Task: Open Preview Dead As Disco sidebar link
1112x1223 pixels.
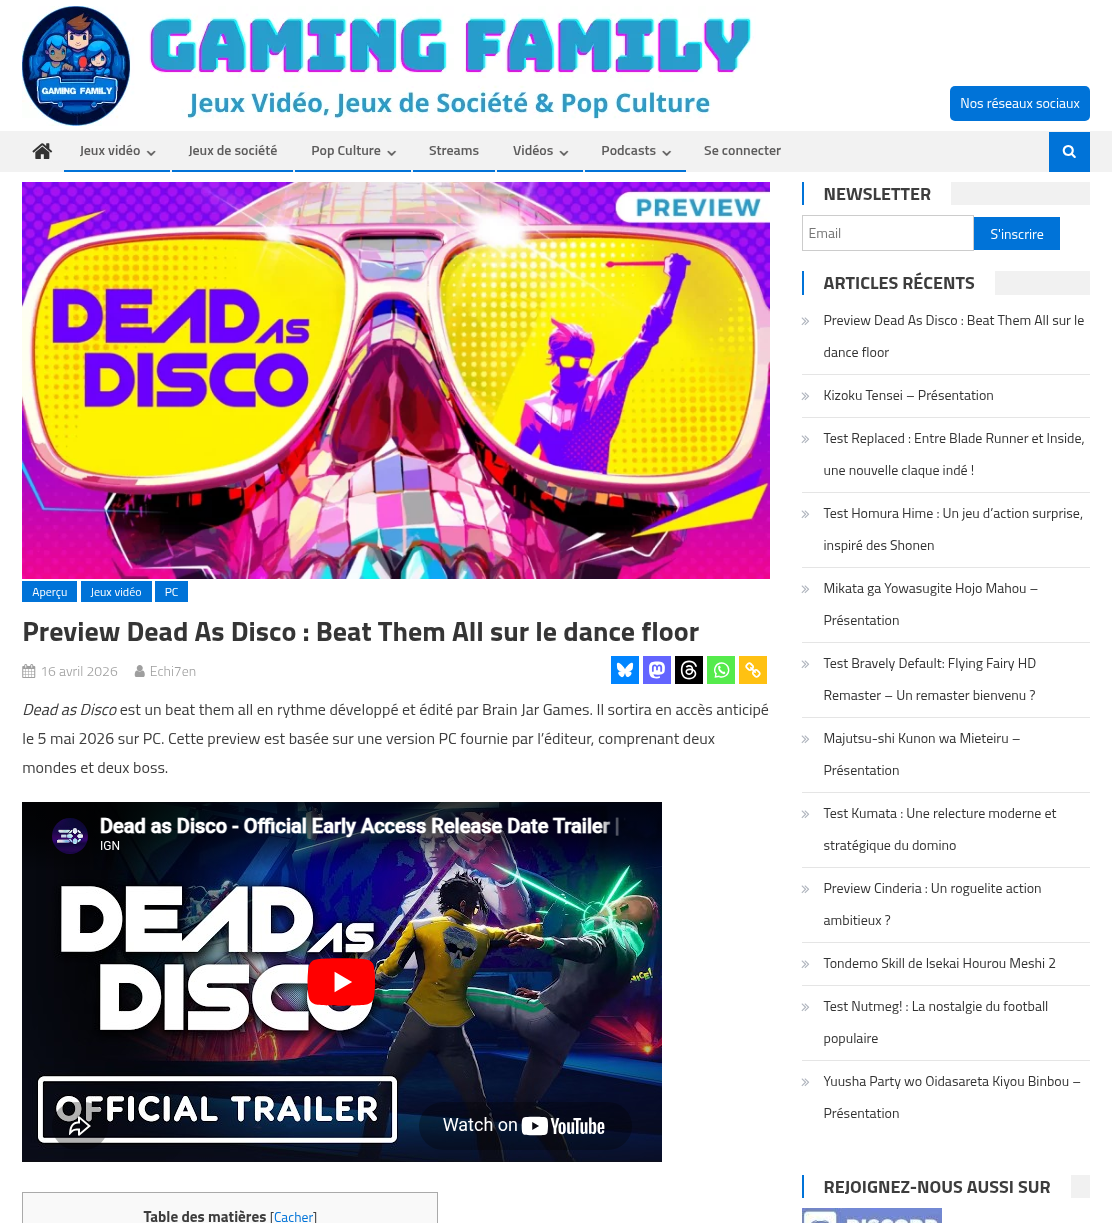Action: 953,336
